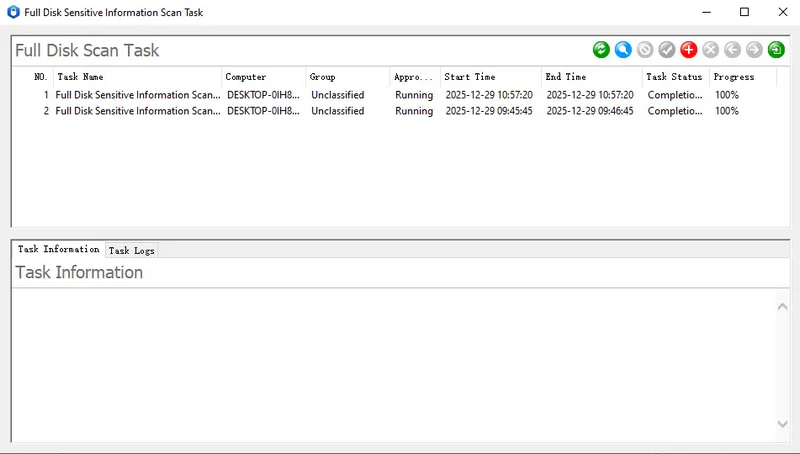Click Completio... task status in row 2
The width and height of the screenshot is (800, 454).
click(674, 111)
